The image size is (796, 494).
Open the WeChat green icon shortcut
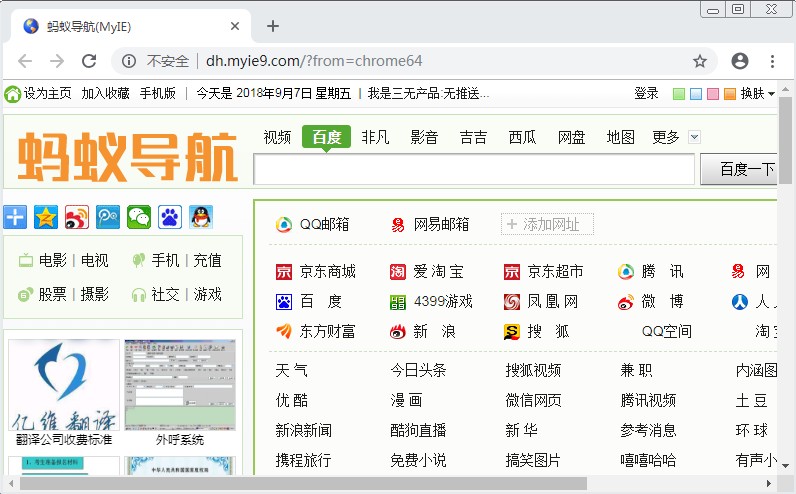[139, 216]
